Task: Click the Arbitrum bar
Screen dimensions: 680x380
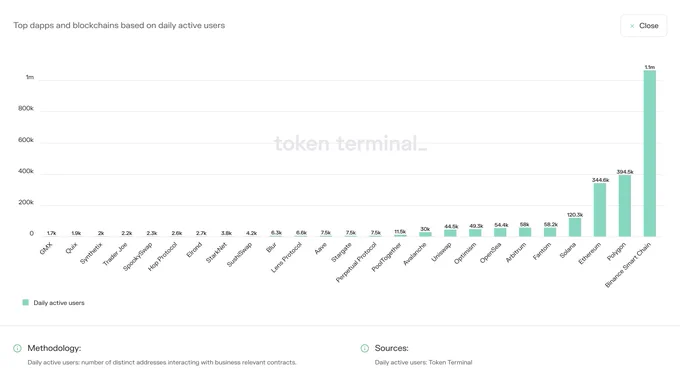Action: pyautogui.click(x=525, y=232)
